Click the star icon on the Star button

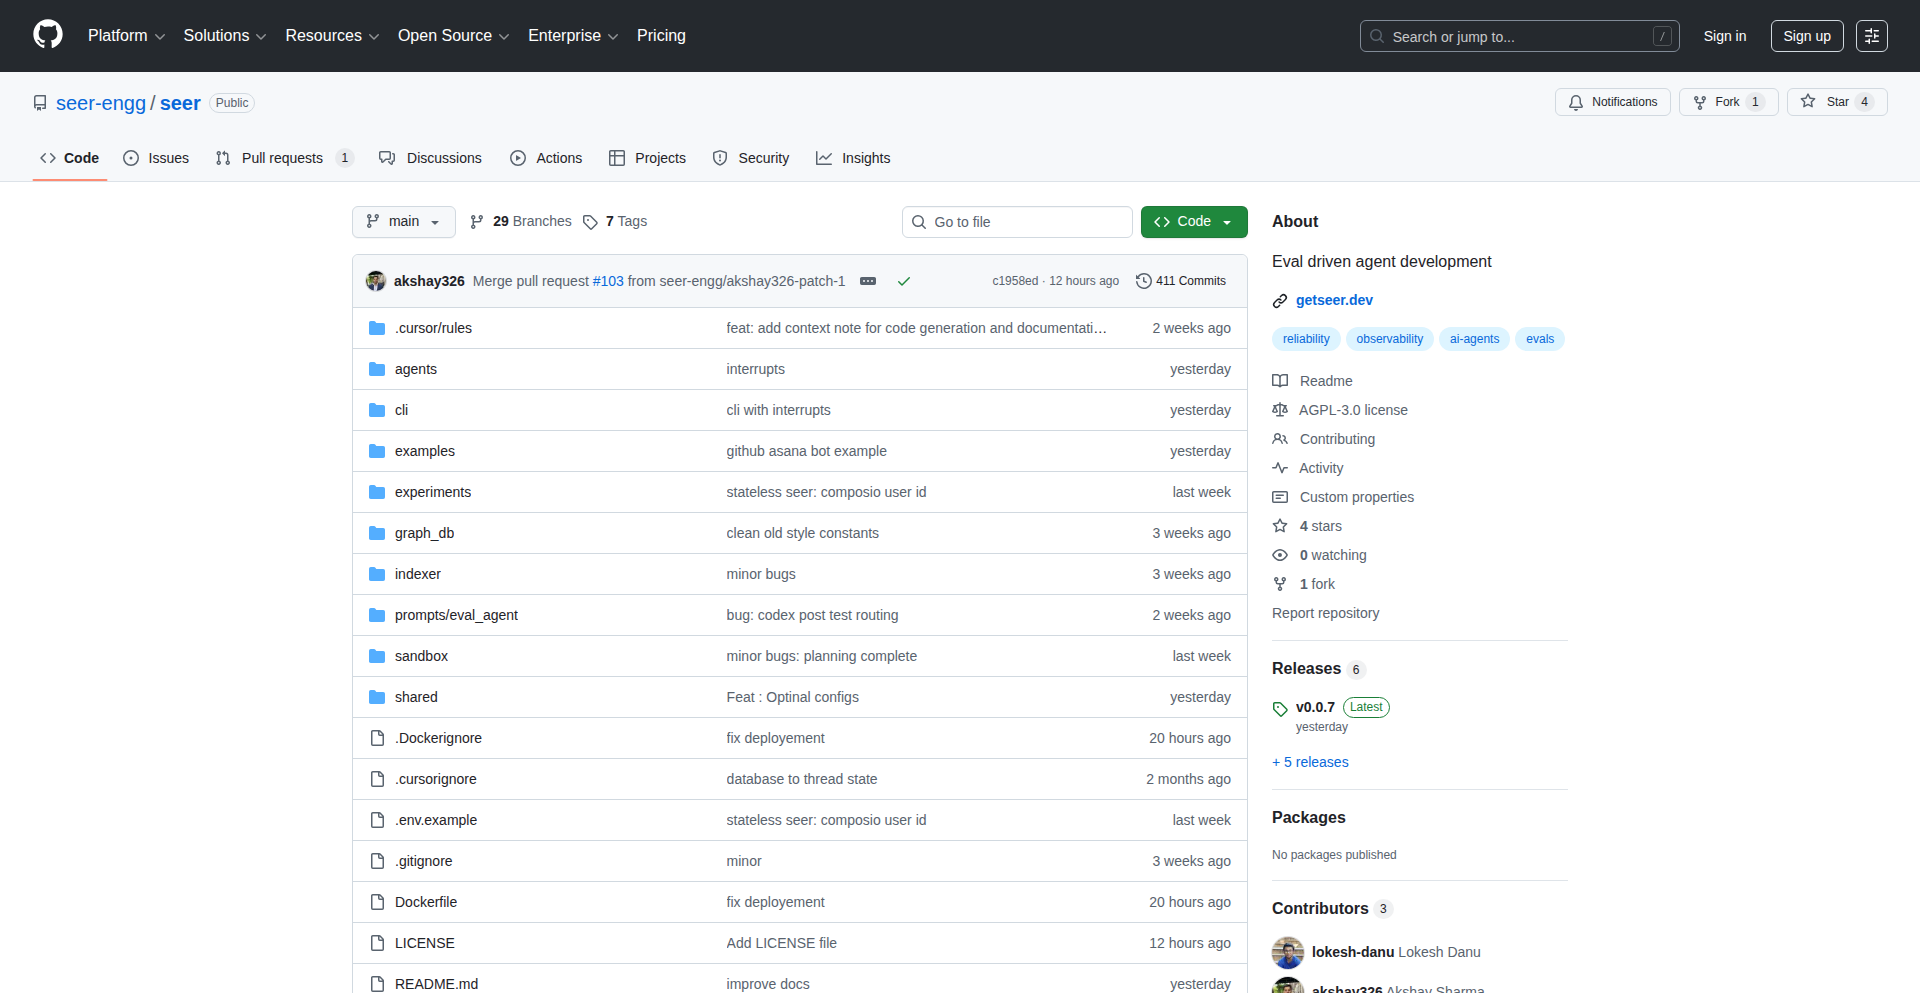coord(1808,101)
